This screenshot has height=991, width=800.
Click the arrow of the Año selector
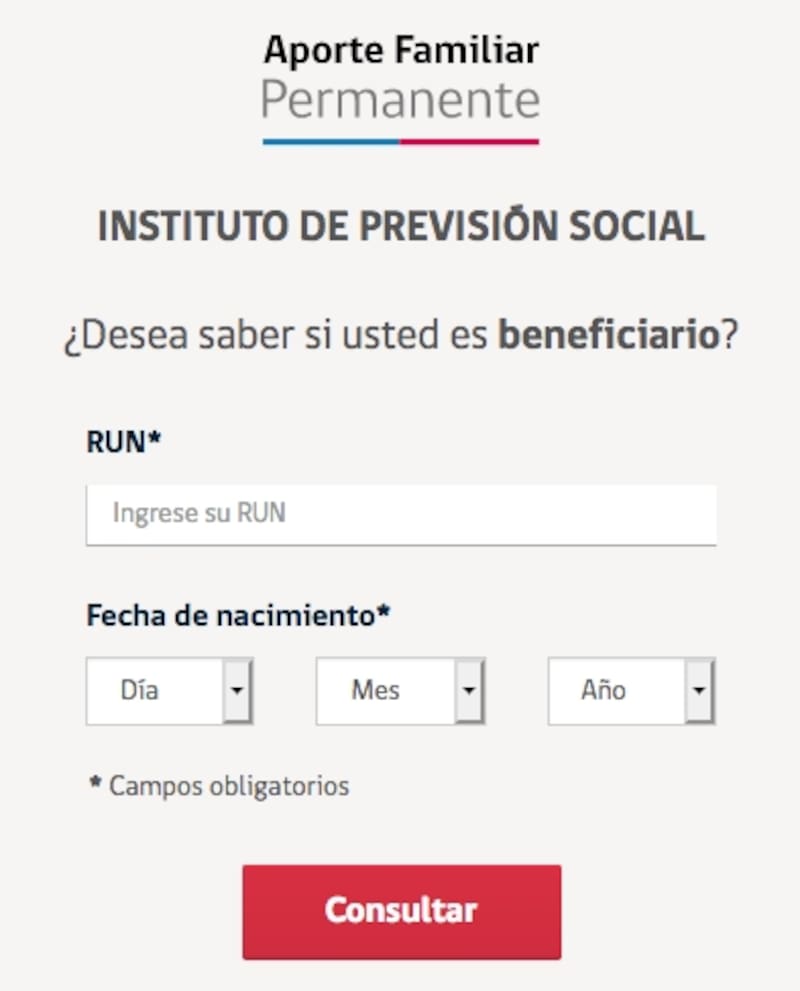pyautogui.click(x=700, y=690)
